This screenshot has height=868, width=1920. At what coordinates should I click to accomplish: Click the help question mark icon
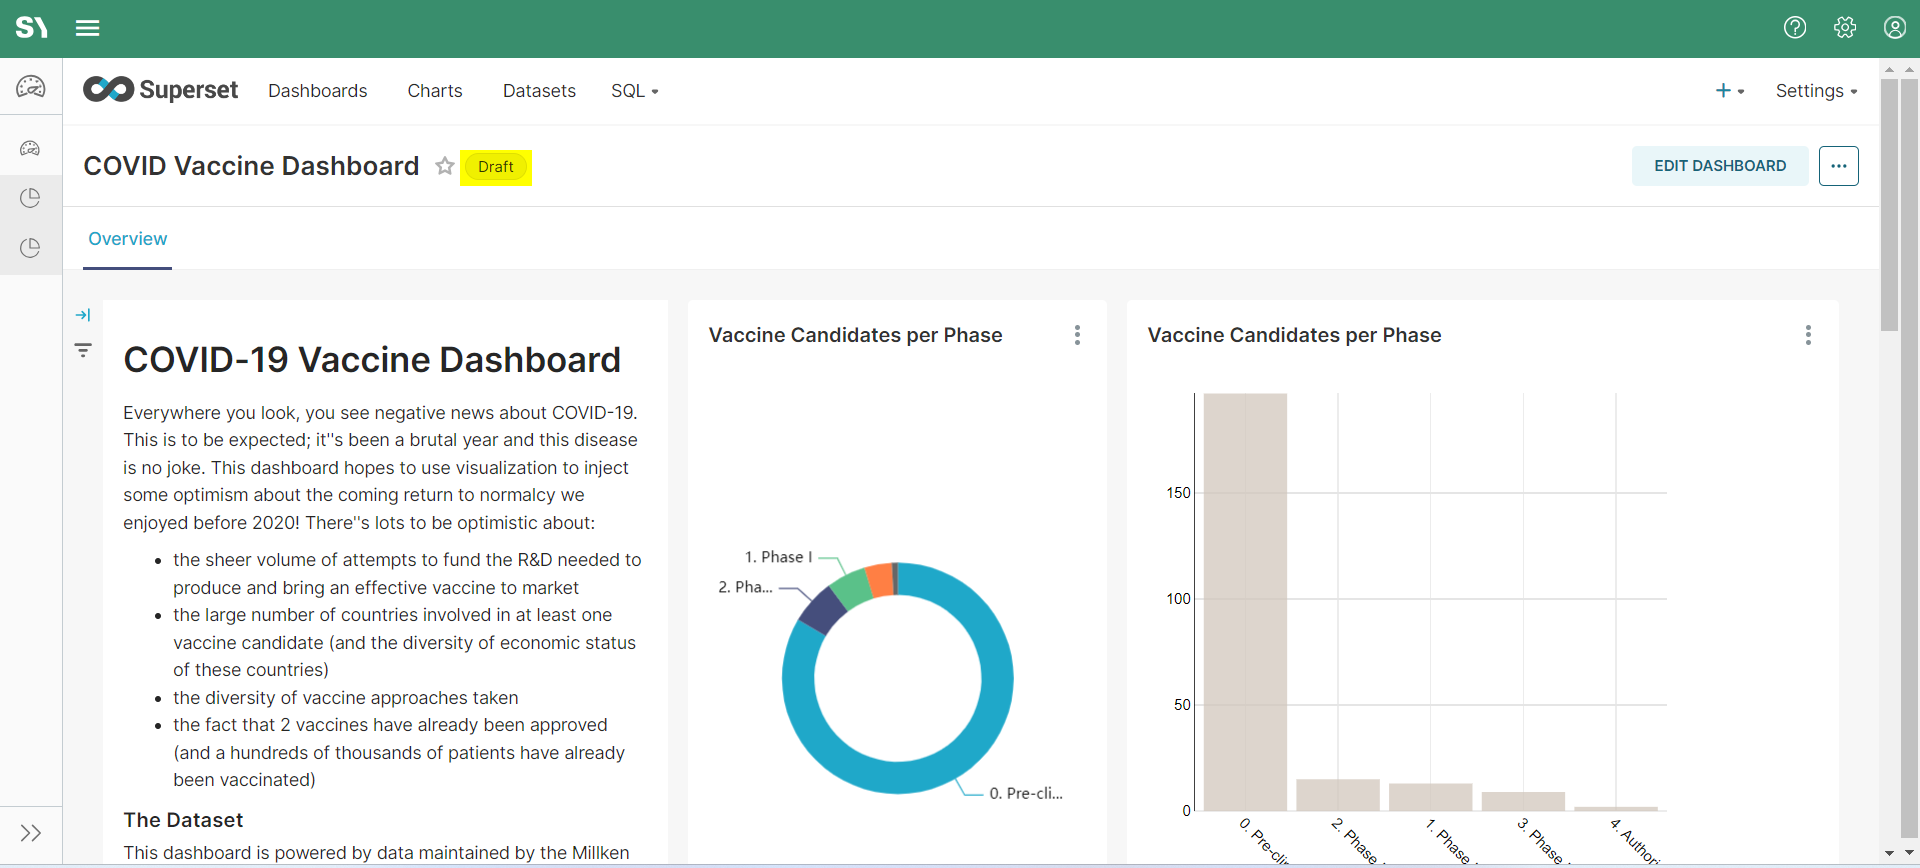[1795, 28]
